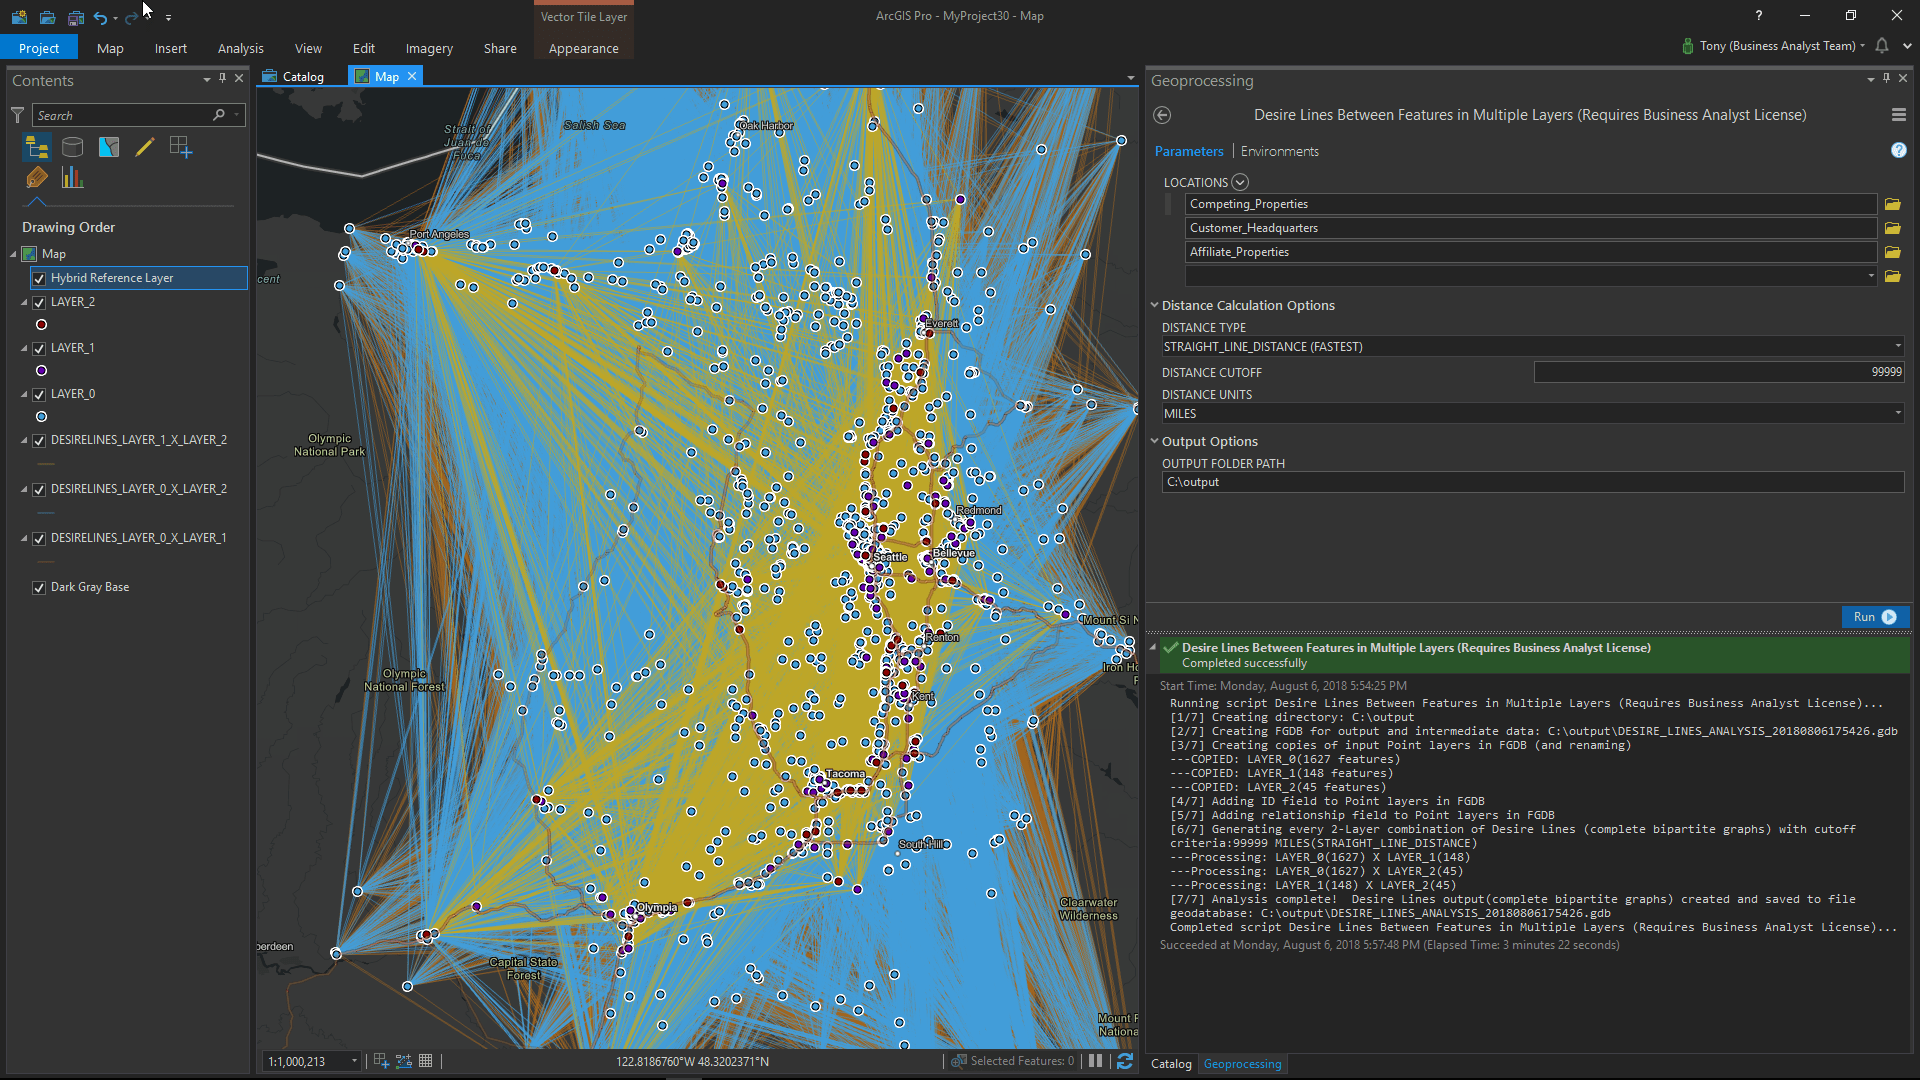Open the Catalog pane tab
The width and height of the screenshot is (1920, 1080).
[1171, 1063]
